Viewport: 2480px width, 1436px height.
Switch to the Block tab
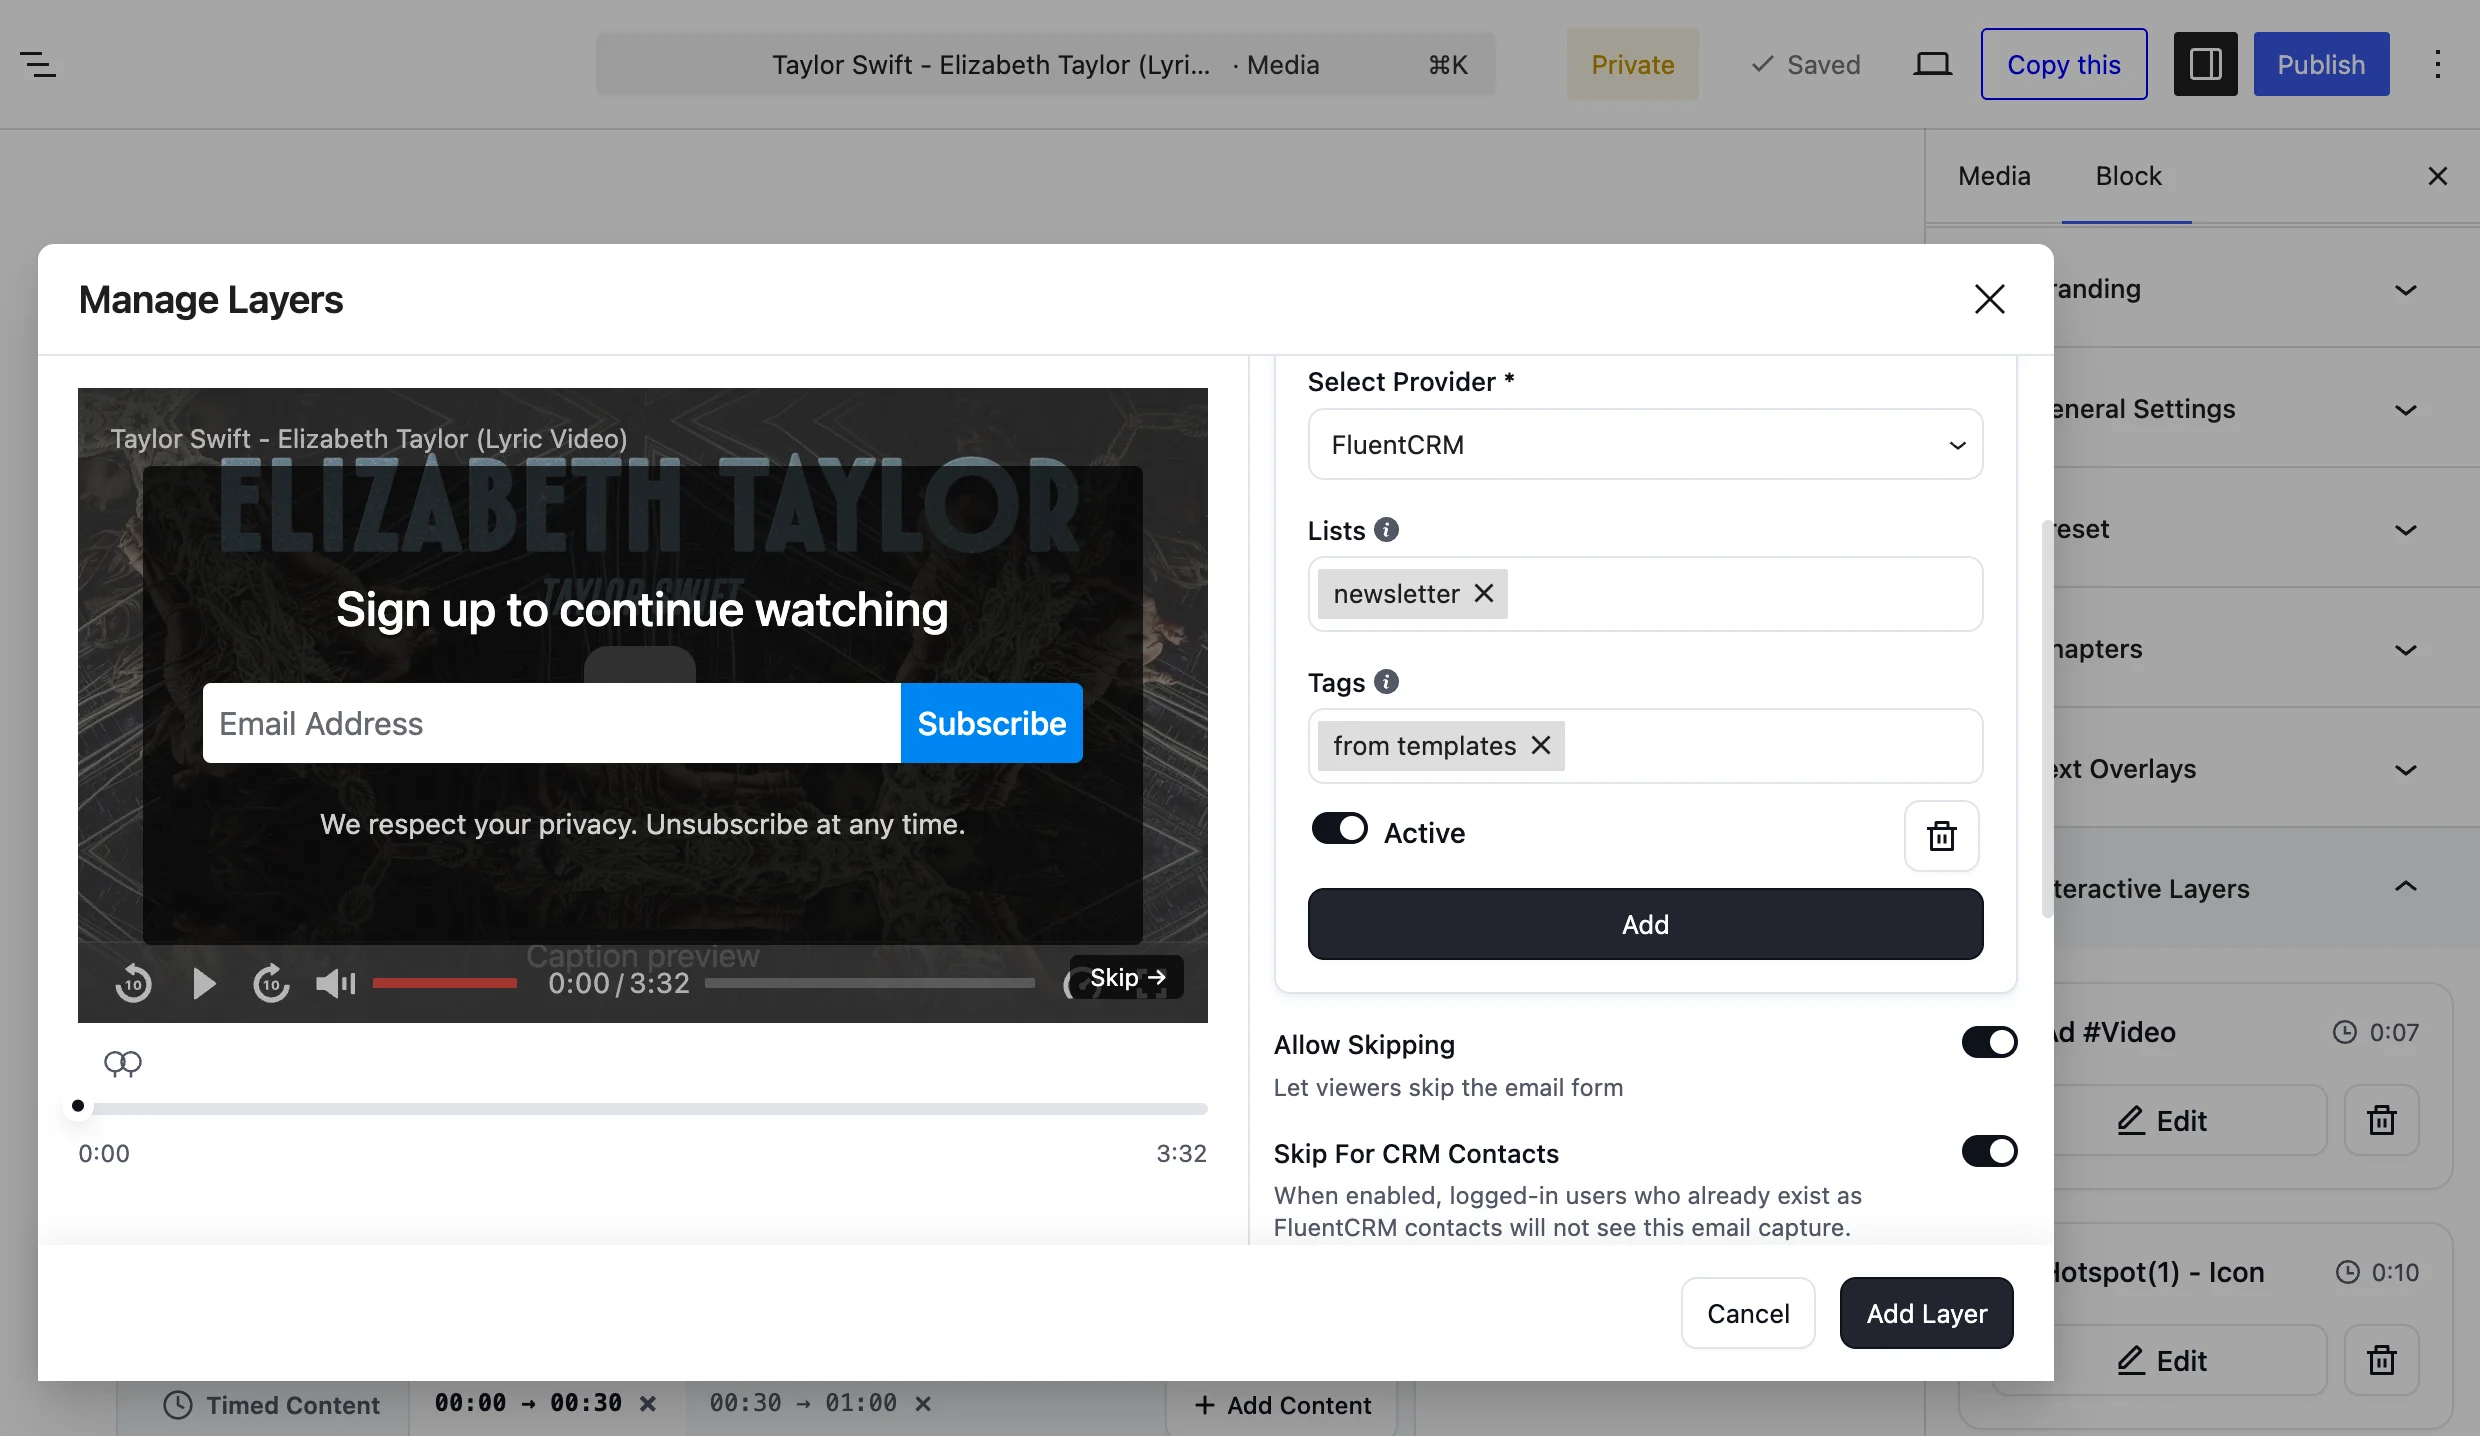(2128, 176)
